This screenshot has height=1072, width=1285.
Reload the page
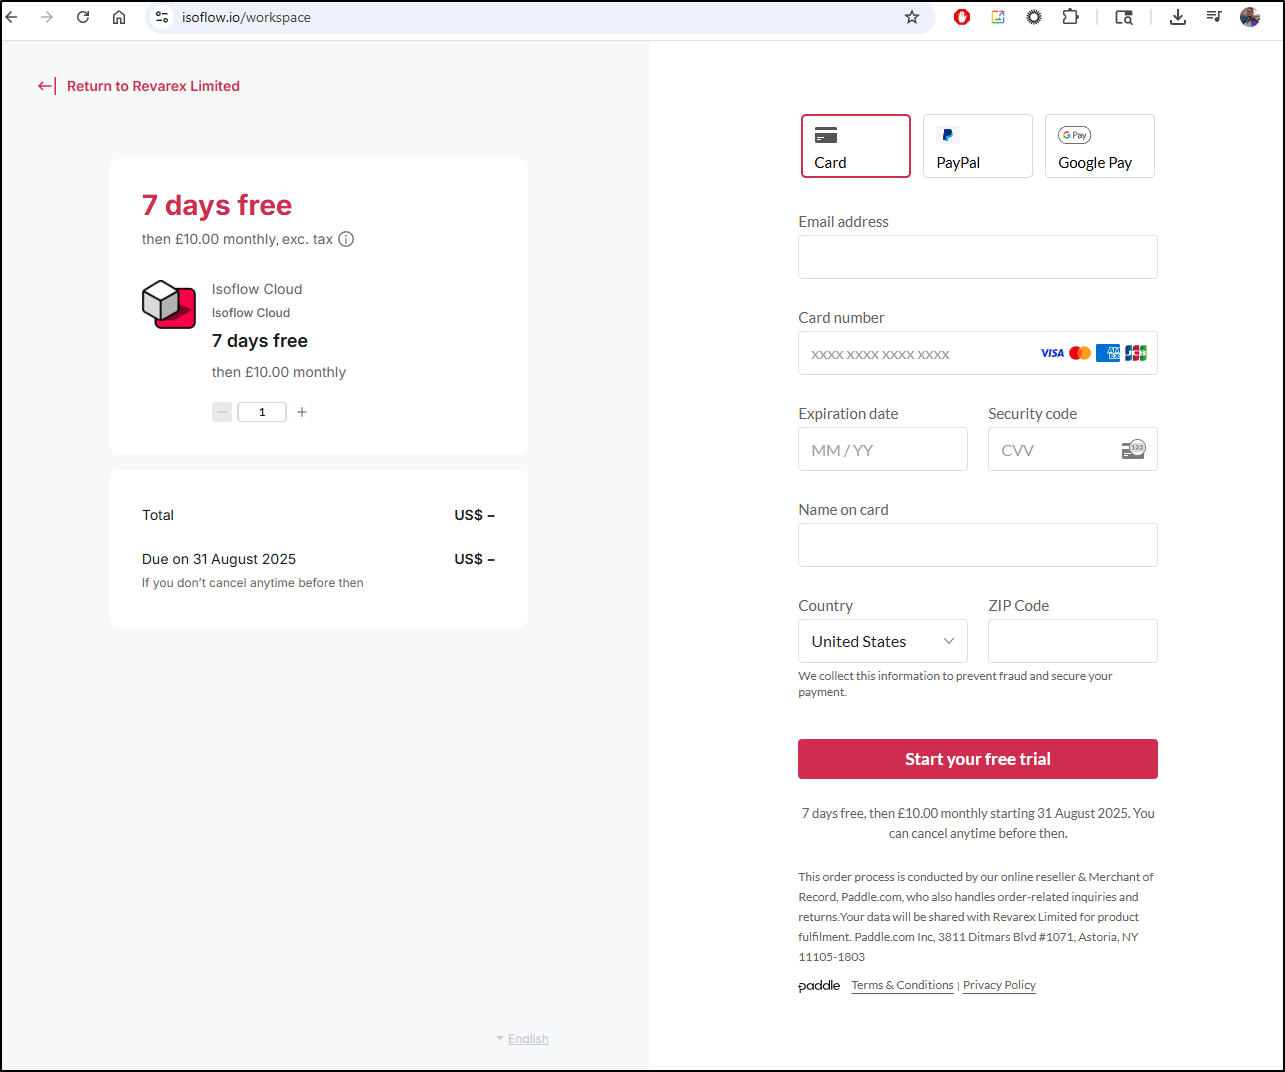(83, 17)
